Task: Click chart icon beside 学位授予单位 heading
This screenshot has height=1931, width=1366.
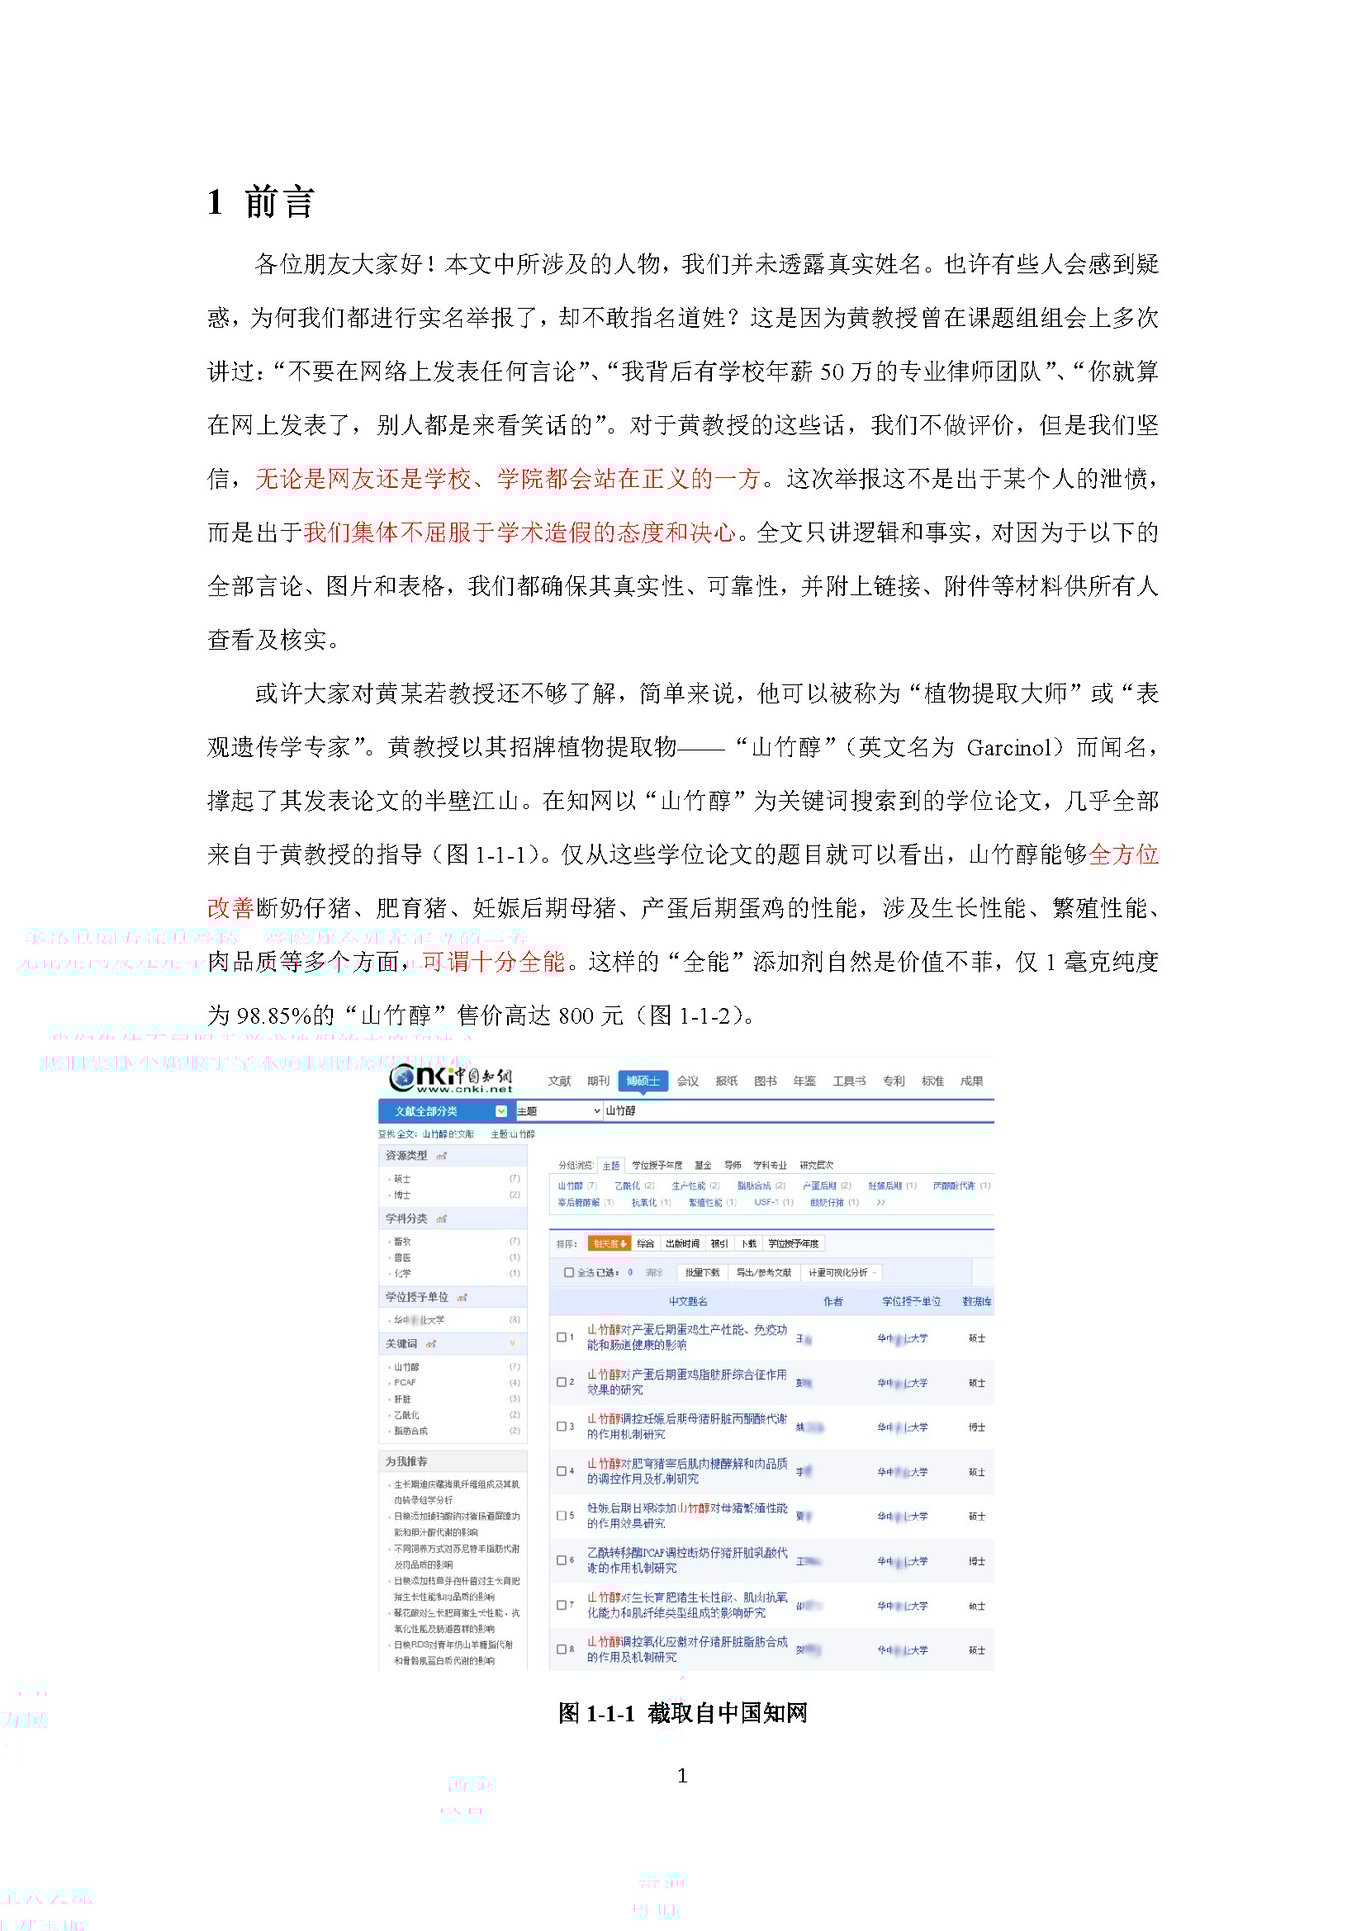Action: click(462, 1297)
